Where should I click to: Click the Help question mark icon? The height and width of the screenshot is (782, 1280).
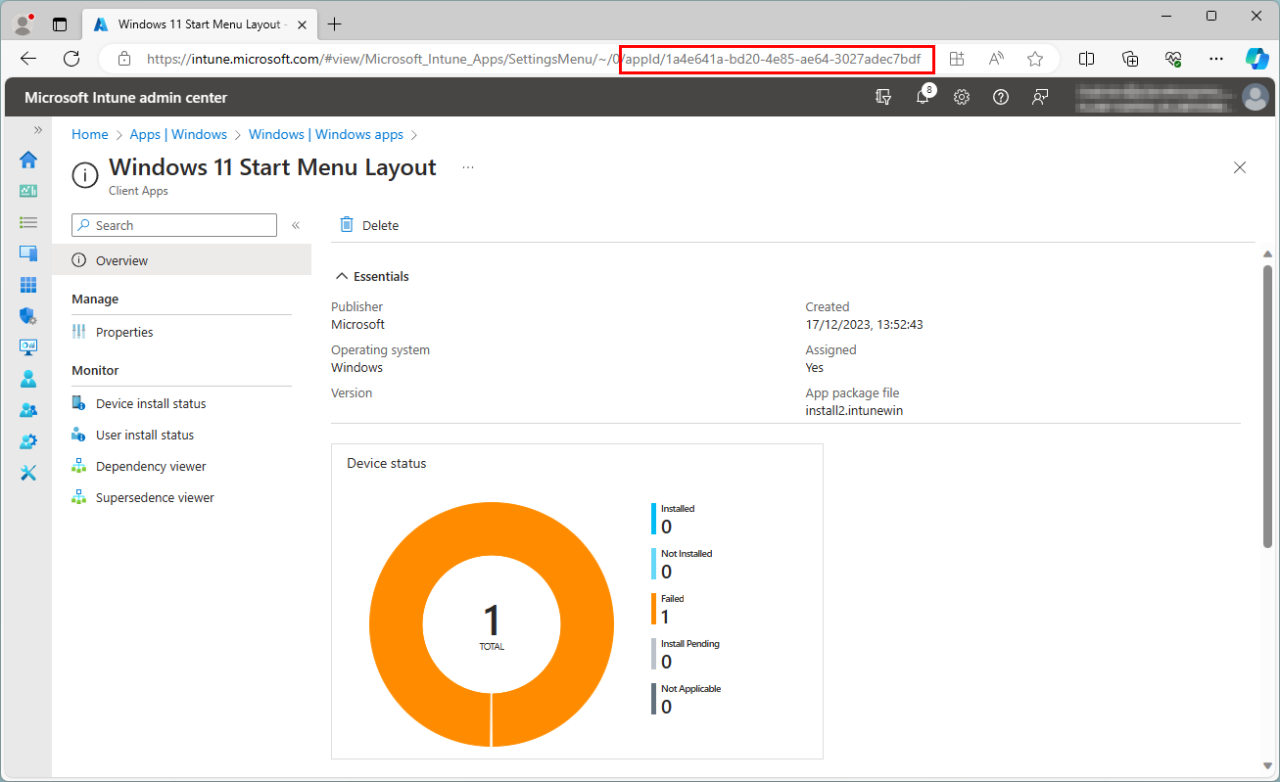[1000, 98]
